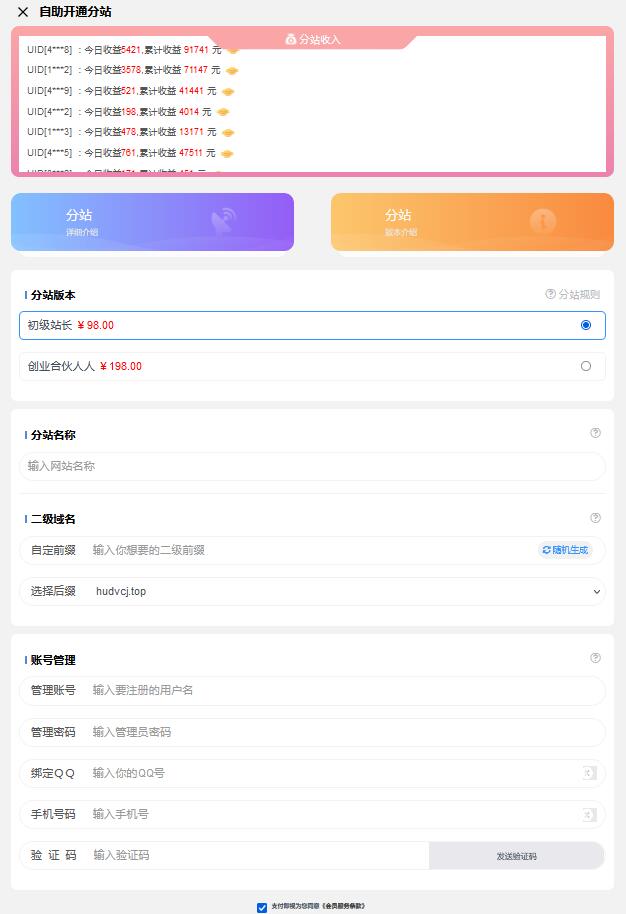Focus the 管理账号 username field
The height and width of the screenshot is (914, 626).
coord(312,691)
